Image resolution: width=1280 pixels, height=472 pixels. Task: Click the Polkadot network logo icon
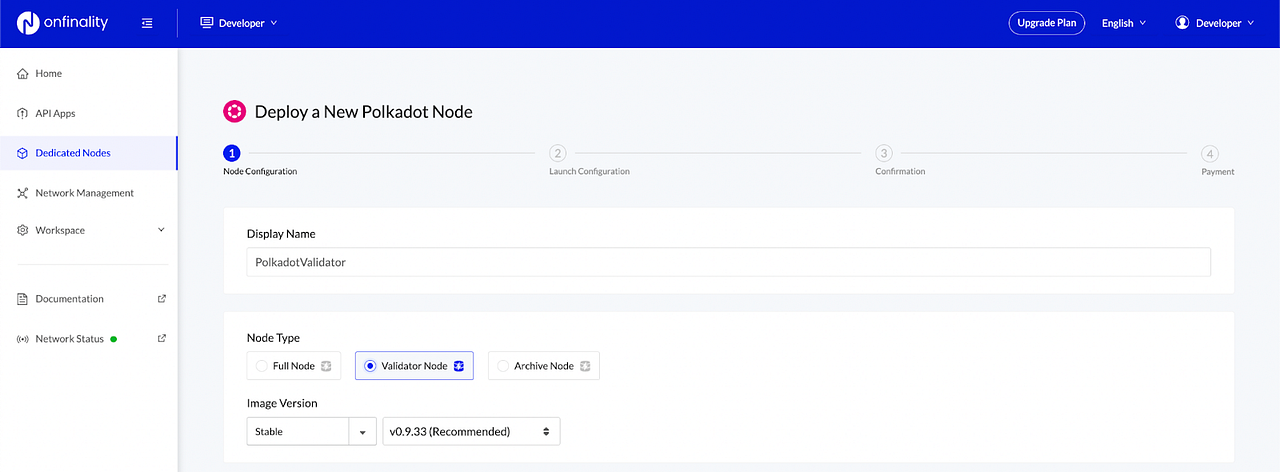[234, 111]
